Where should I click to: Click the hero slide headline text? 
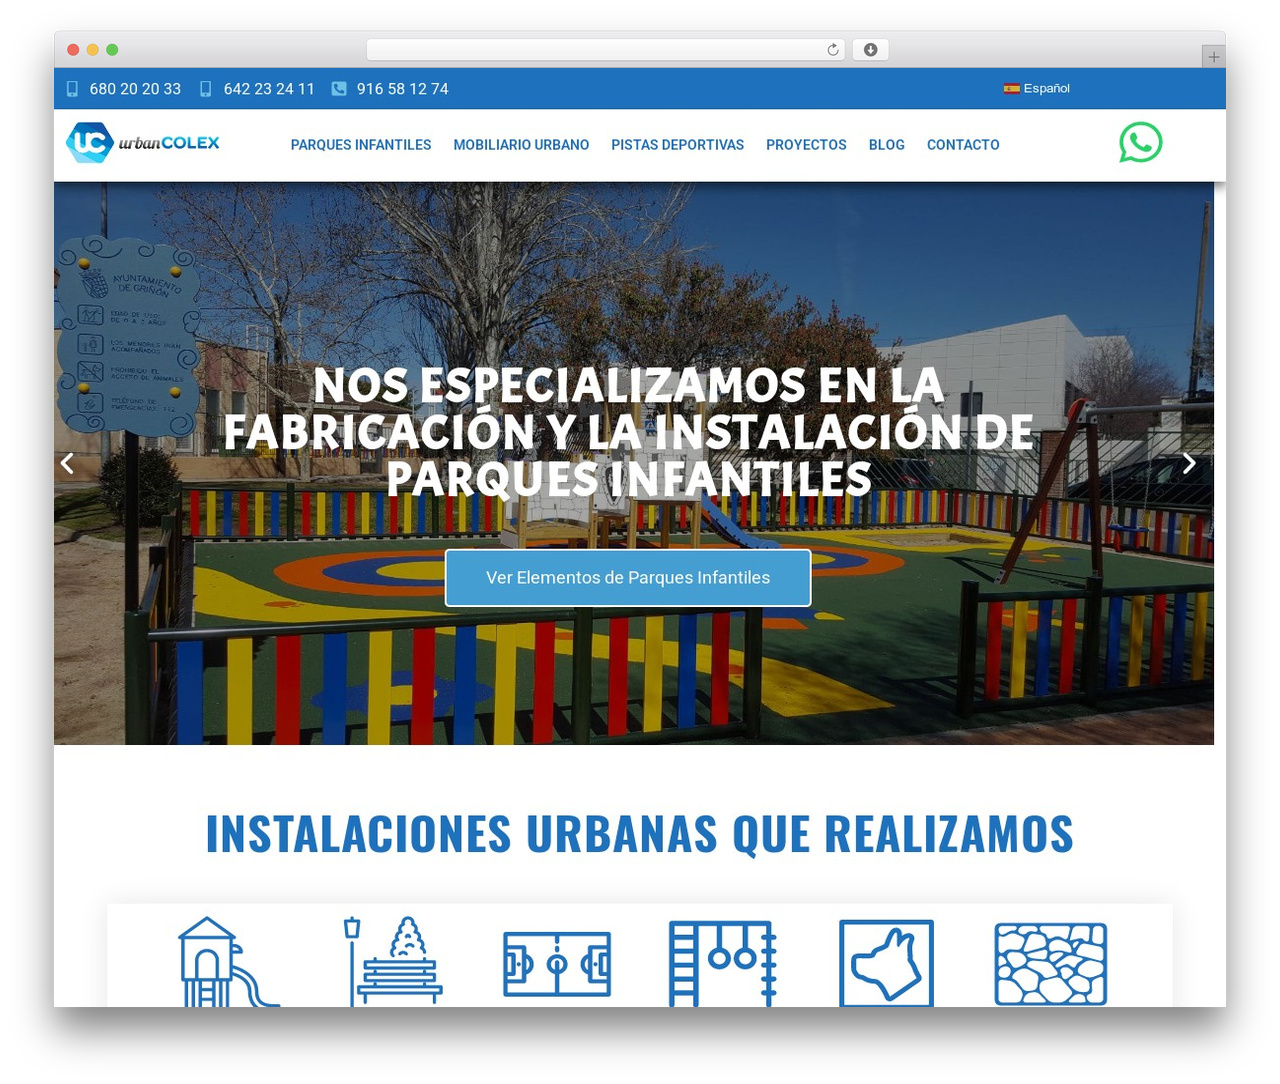(629, 432)
